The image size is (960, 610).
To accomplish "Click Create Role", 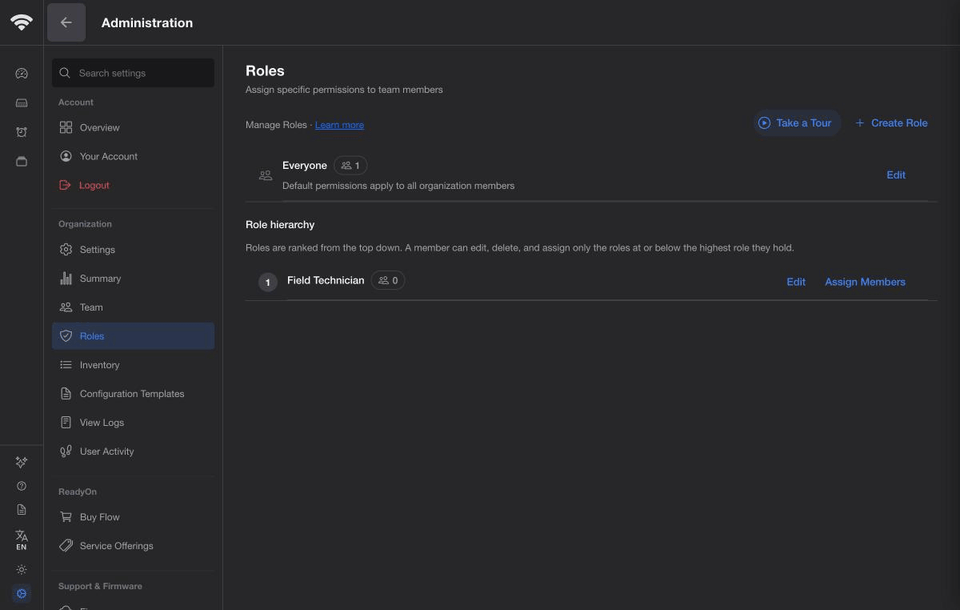I will (x=891, y=123).
